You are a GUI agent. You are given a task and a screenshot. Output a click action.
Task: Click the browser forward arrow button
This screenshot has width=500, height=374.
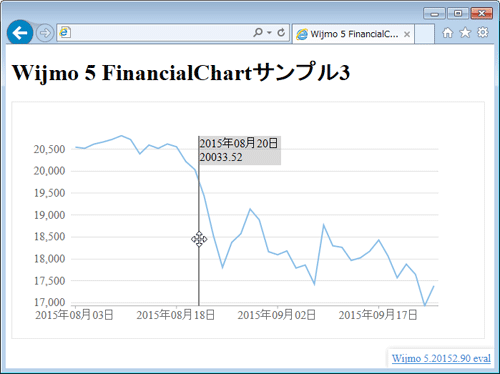[45, 33]
